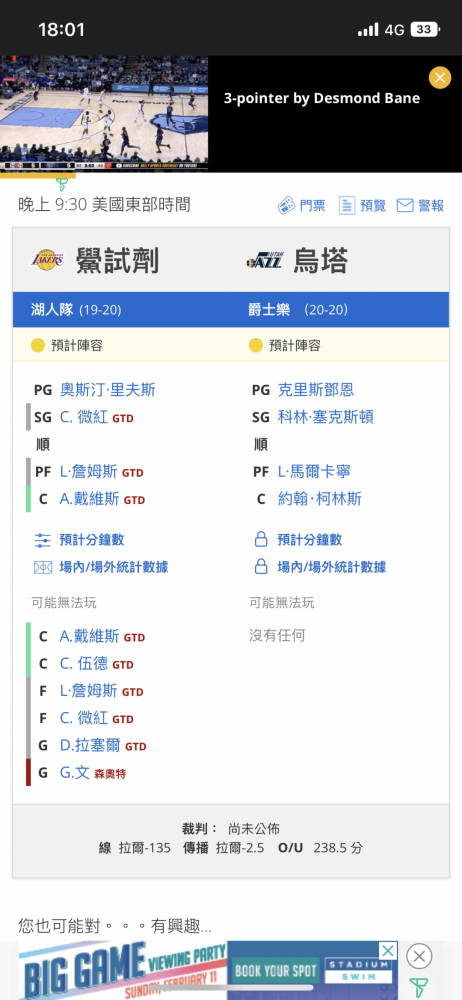Open Lakers projected minutes sliders icon
The width and height of the screenshot is (462, 1000).
click(42, 540)
